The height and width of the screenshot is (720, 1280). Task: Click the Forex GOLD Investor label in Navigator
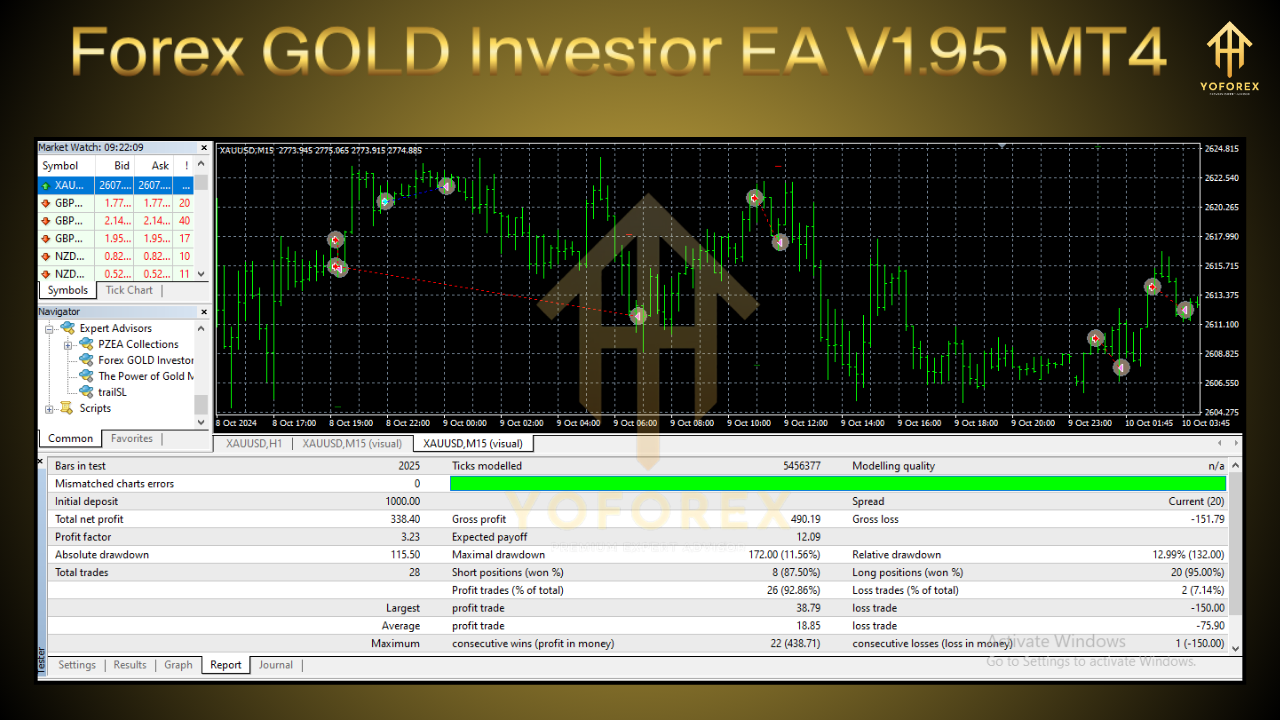146,360
